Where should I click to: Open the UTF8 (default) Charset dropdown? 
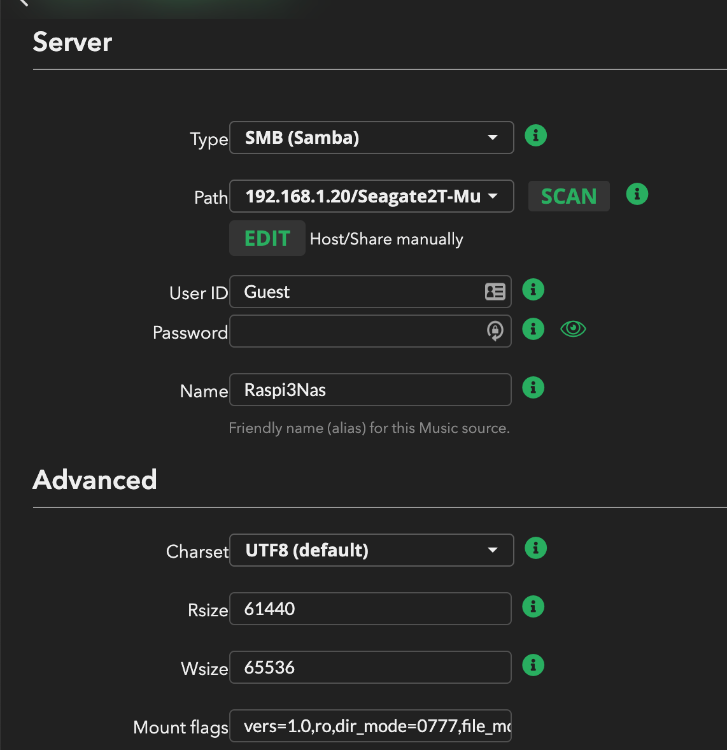tap(371, 550)
